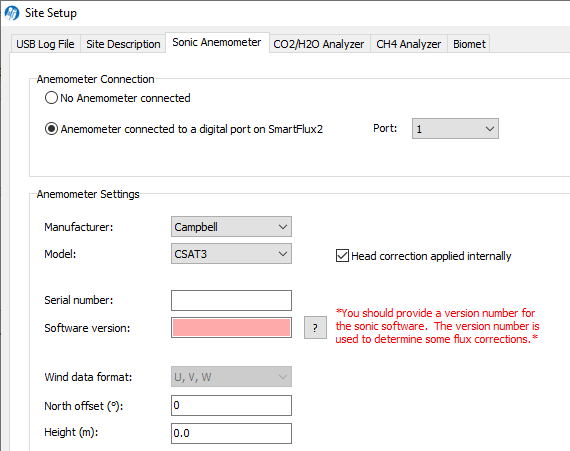Image resolution: width=570 pixels, height=451 pixels.
Task: Click the Port: label
Action: 385,128
